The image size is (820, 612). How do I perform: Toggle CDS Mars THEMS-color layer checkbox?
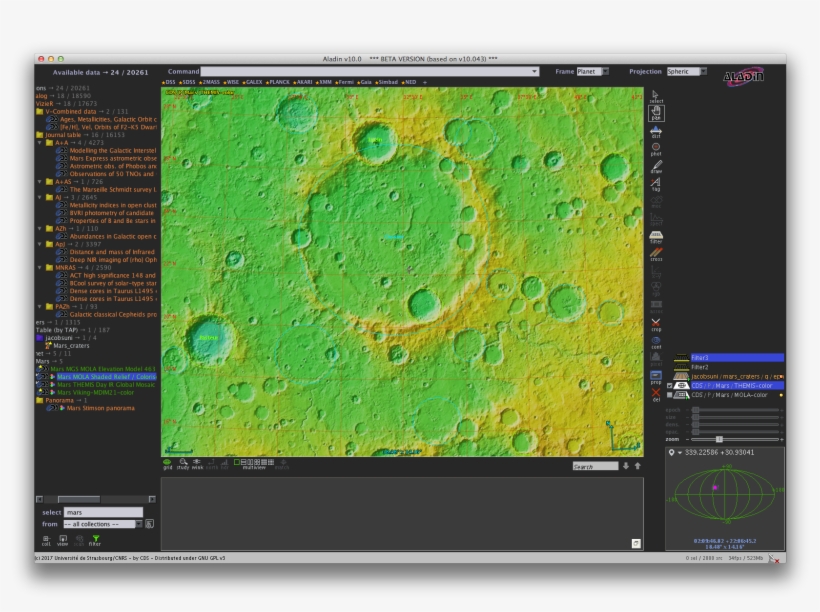[x=670, y=385]
